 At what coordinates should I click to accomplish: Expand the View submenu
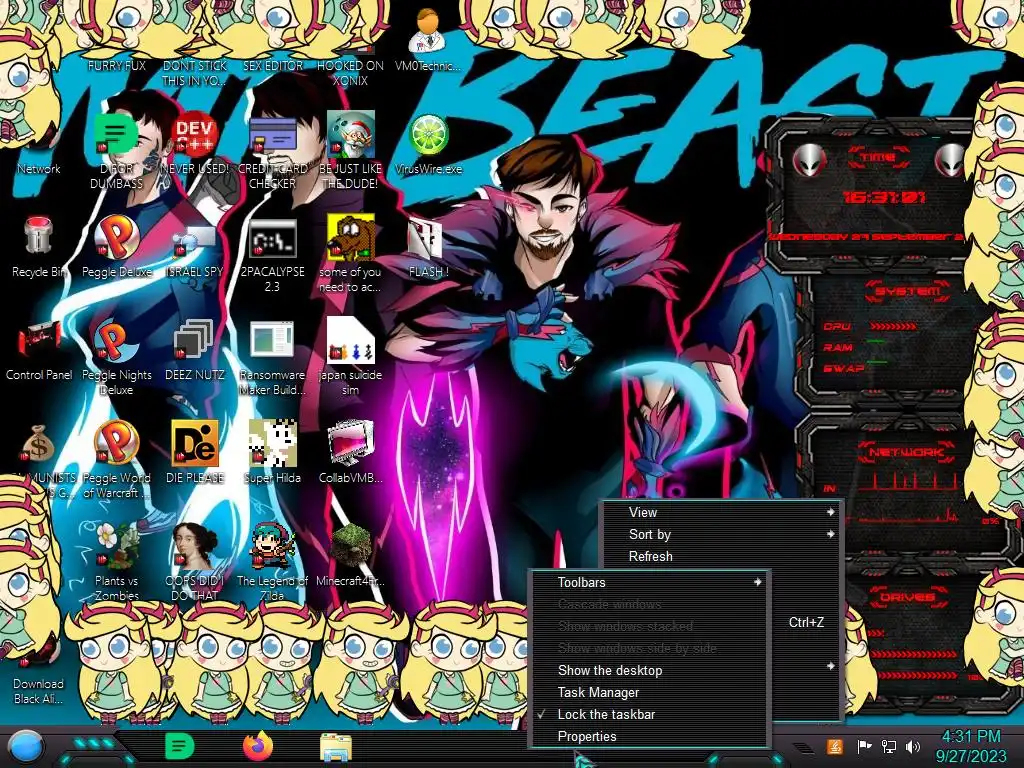pyautogui.click(x=722, y=512)
